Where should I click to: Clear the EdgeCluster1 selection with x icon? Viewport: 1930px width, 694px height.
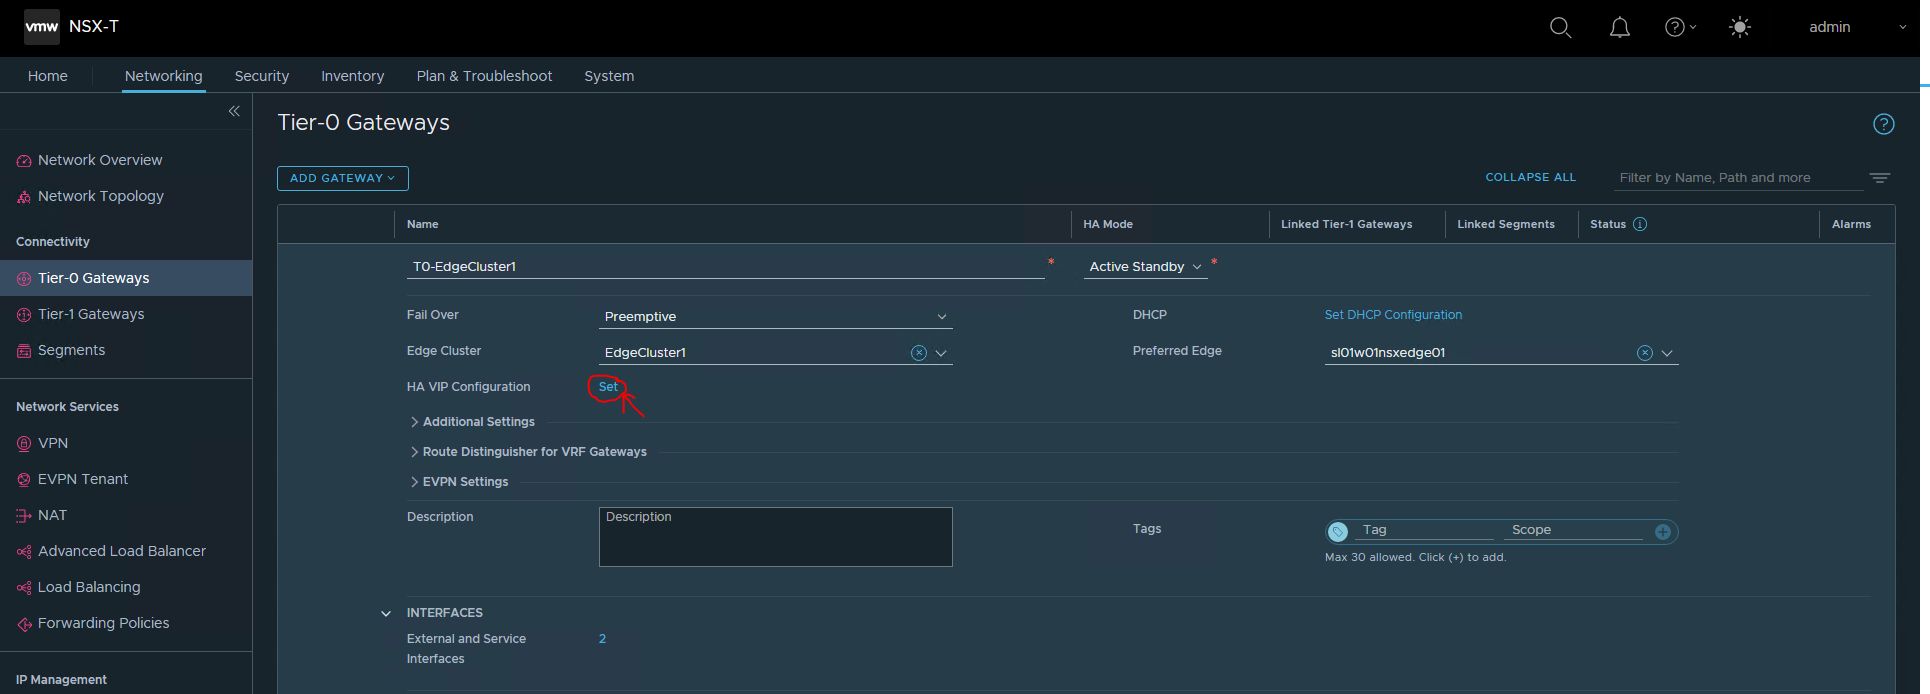(x=919, y=353)
